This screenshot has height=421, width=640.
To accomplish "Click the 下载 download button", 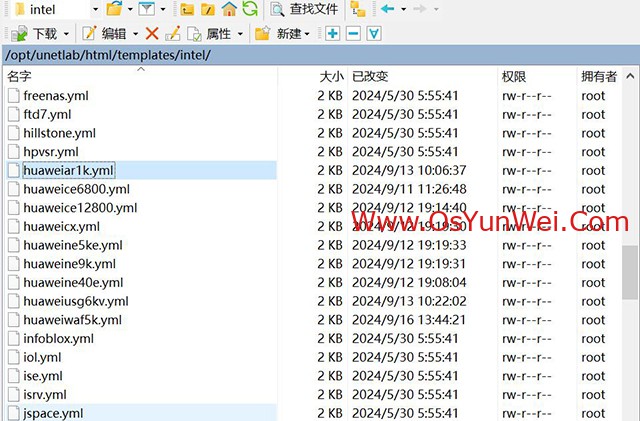I will point(33,33).
